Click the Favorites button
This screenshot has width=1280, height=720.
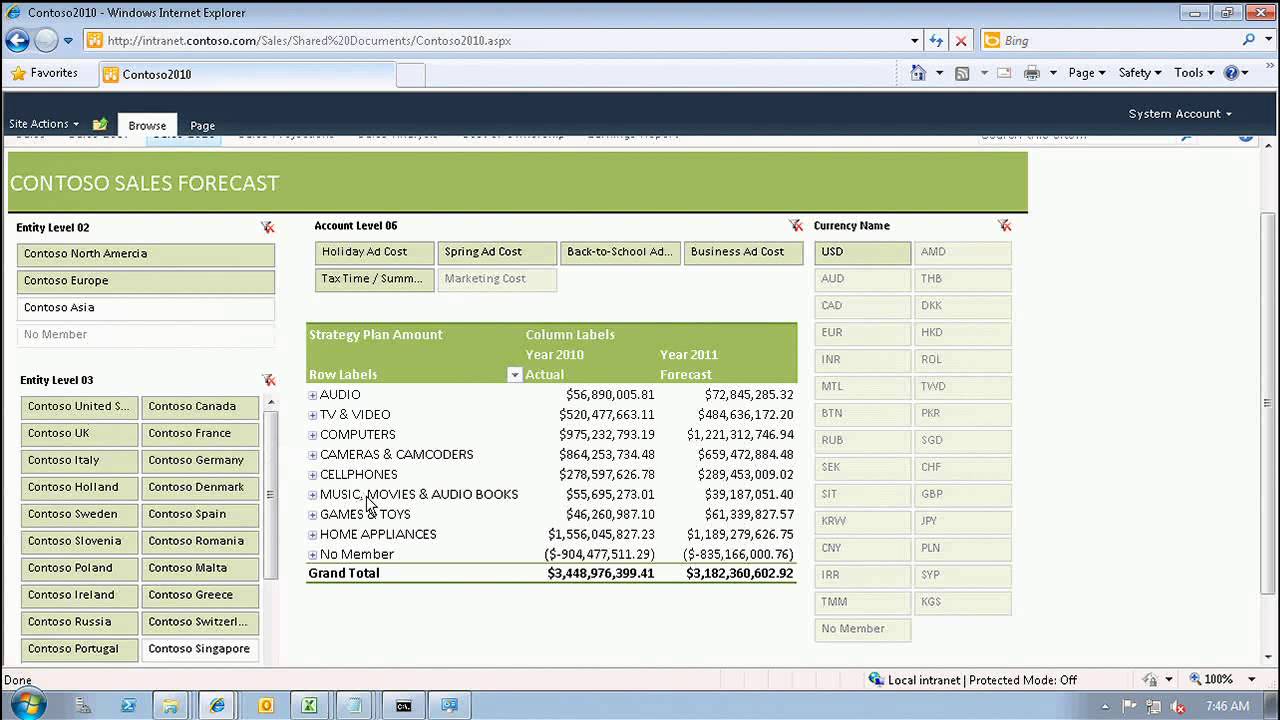click(x=44, y=73)
